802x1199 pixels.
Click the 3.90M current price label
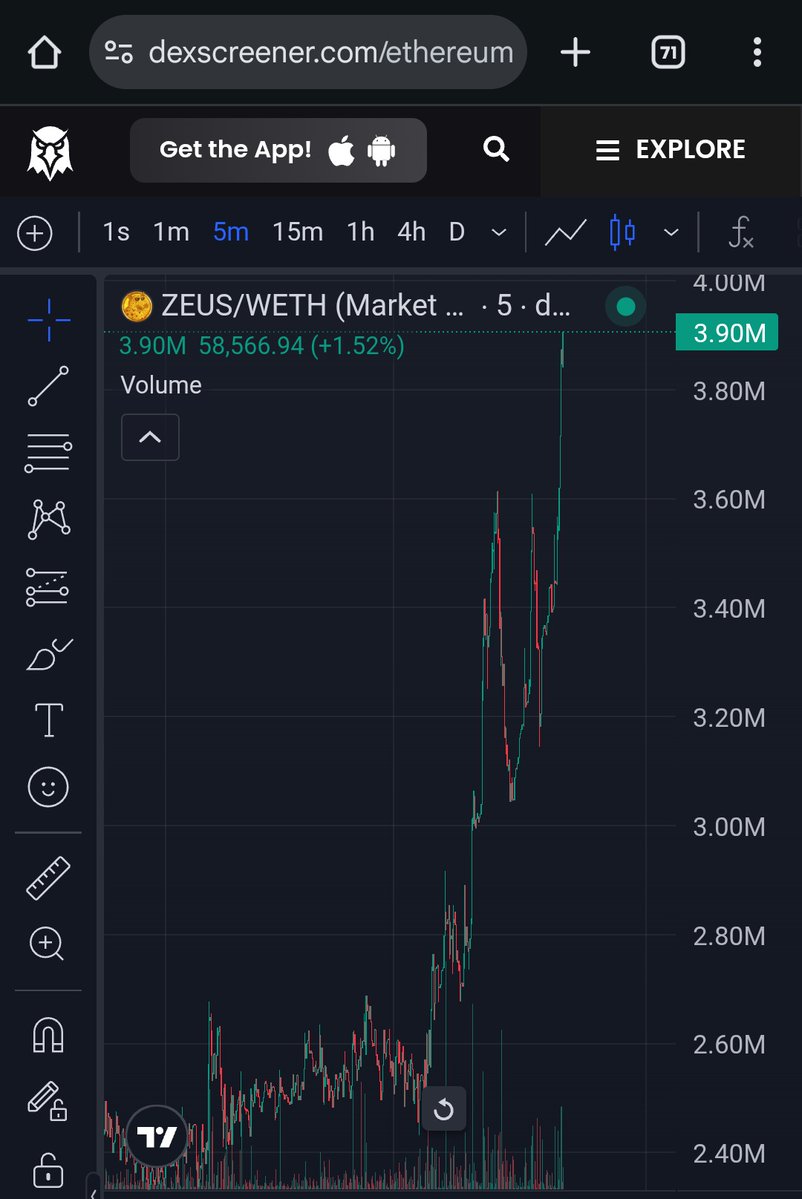727,333
